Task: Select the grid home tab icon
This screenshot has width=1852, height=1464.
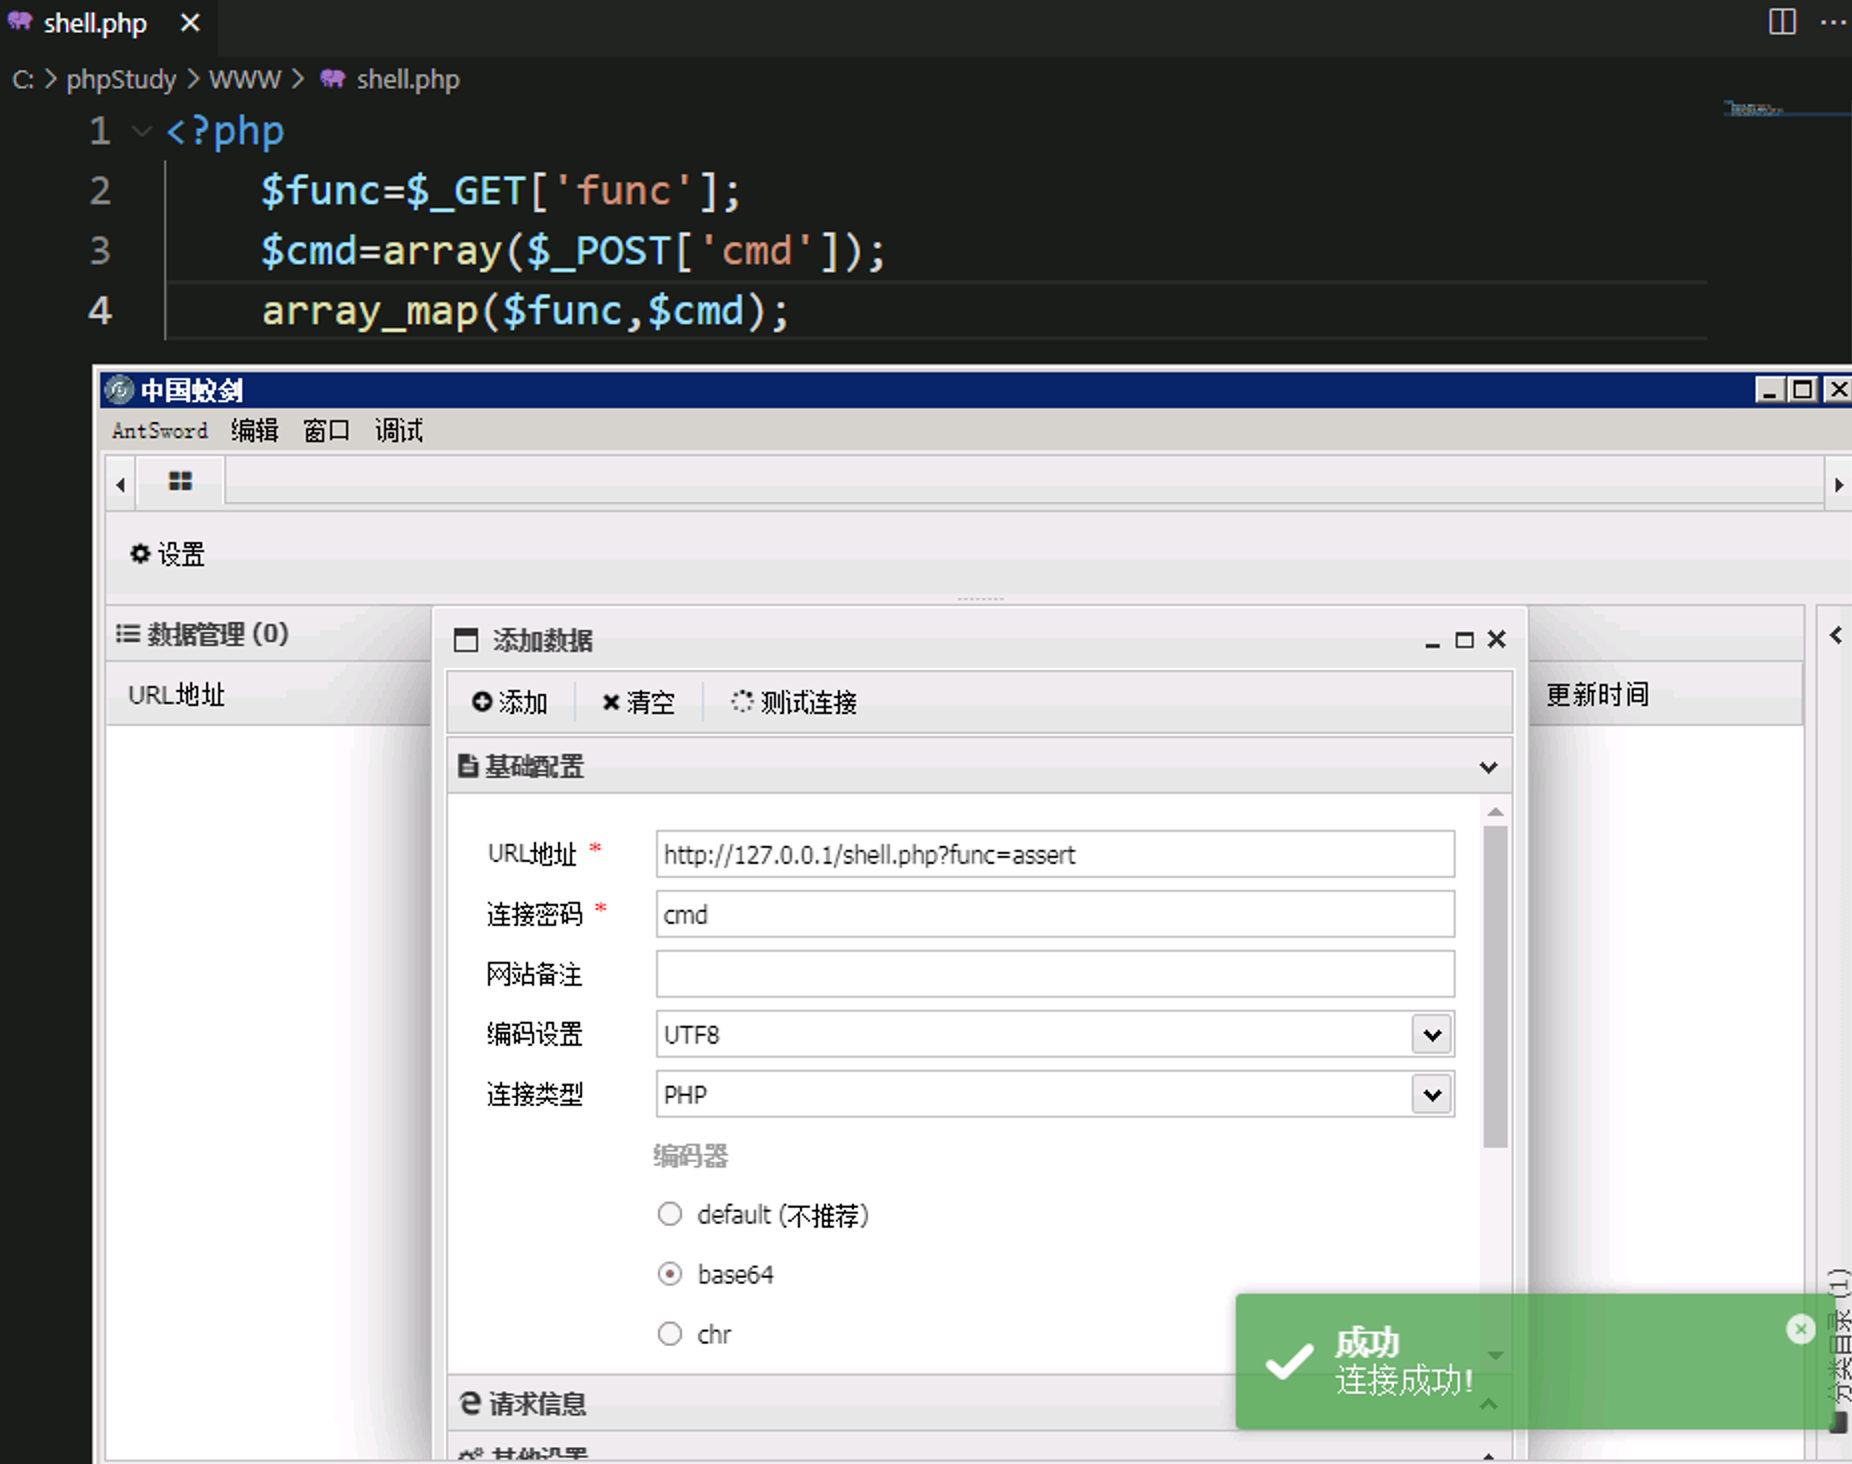Action: [x=180, y=482]
